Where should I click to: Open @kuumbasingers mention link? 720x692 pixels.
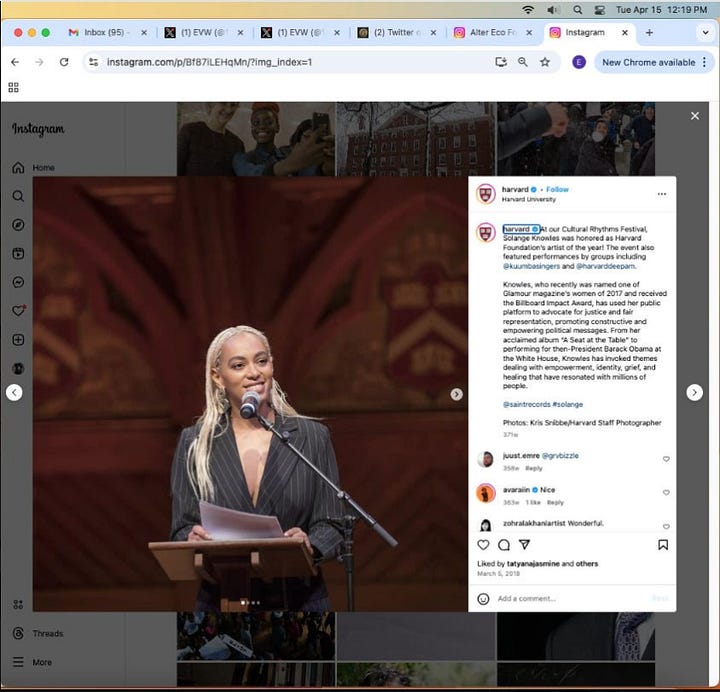tap(531, 266)
